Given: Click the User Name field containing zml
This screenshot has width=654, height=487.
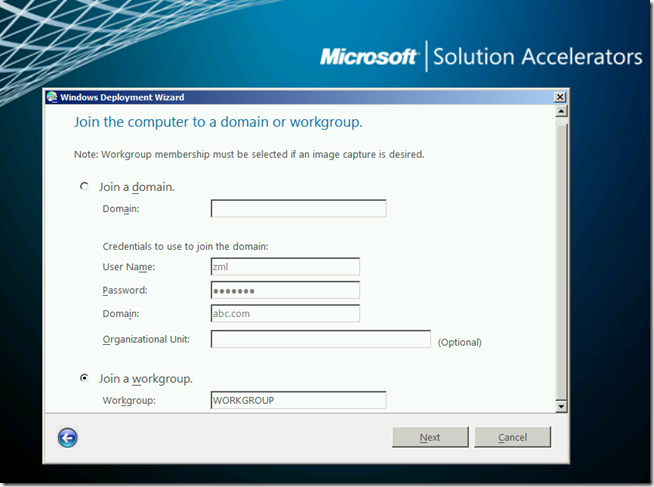Looking at the screenshot, I should point(285,267).
